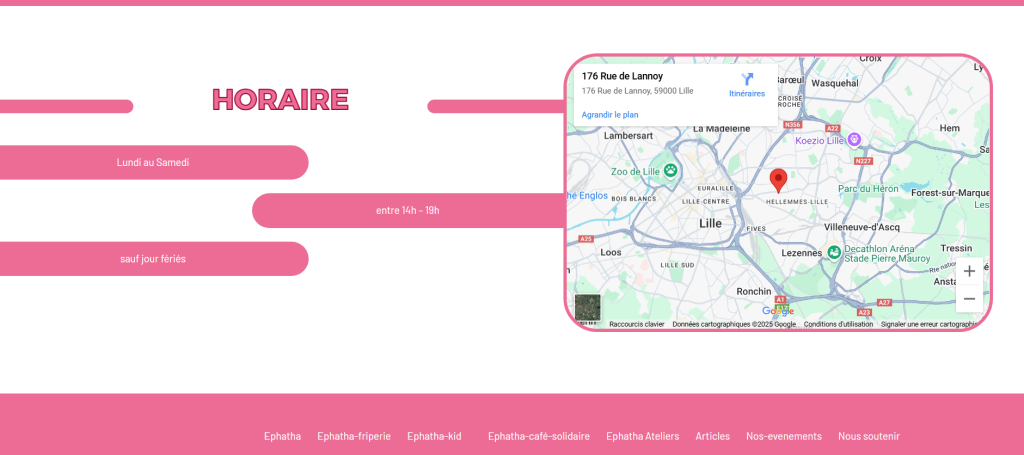Zoom in on the map
The image size is (1024, 455).
pos(969,271)
